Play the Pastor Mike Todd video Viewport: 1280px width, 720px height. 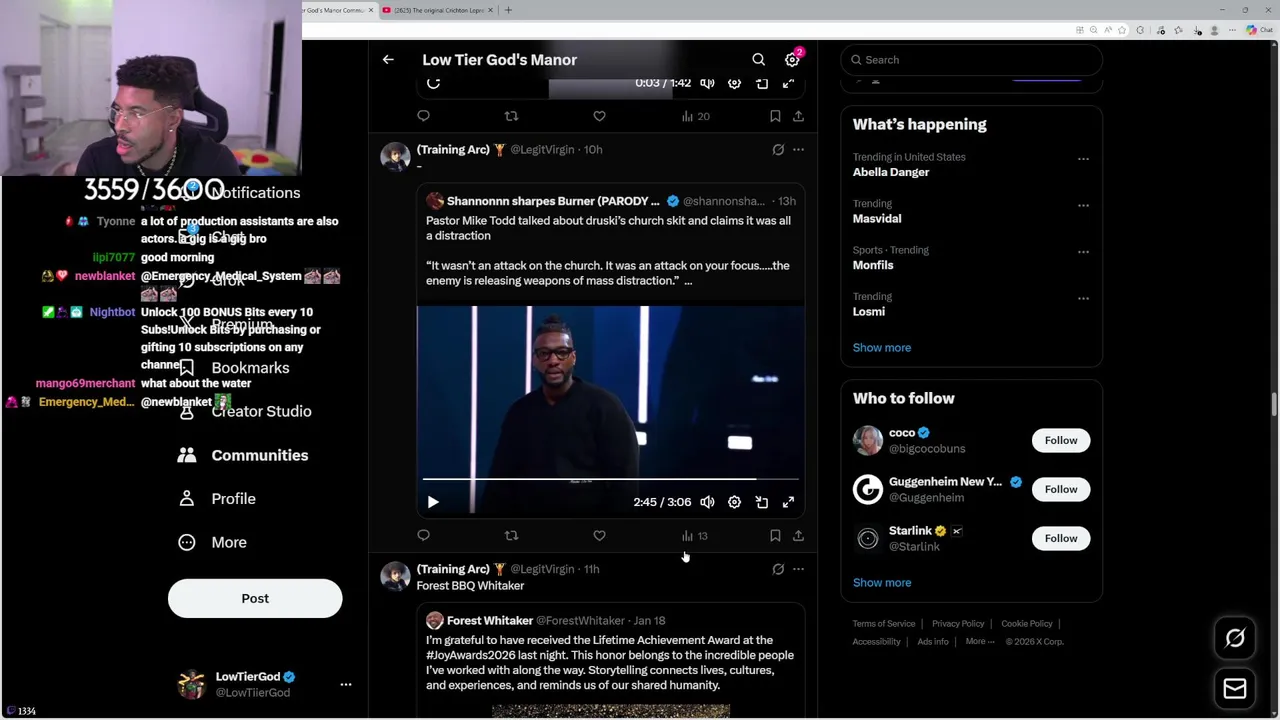click(x=433, y=502)
